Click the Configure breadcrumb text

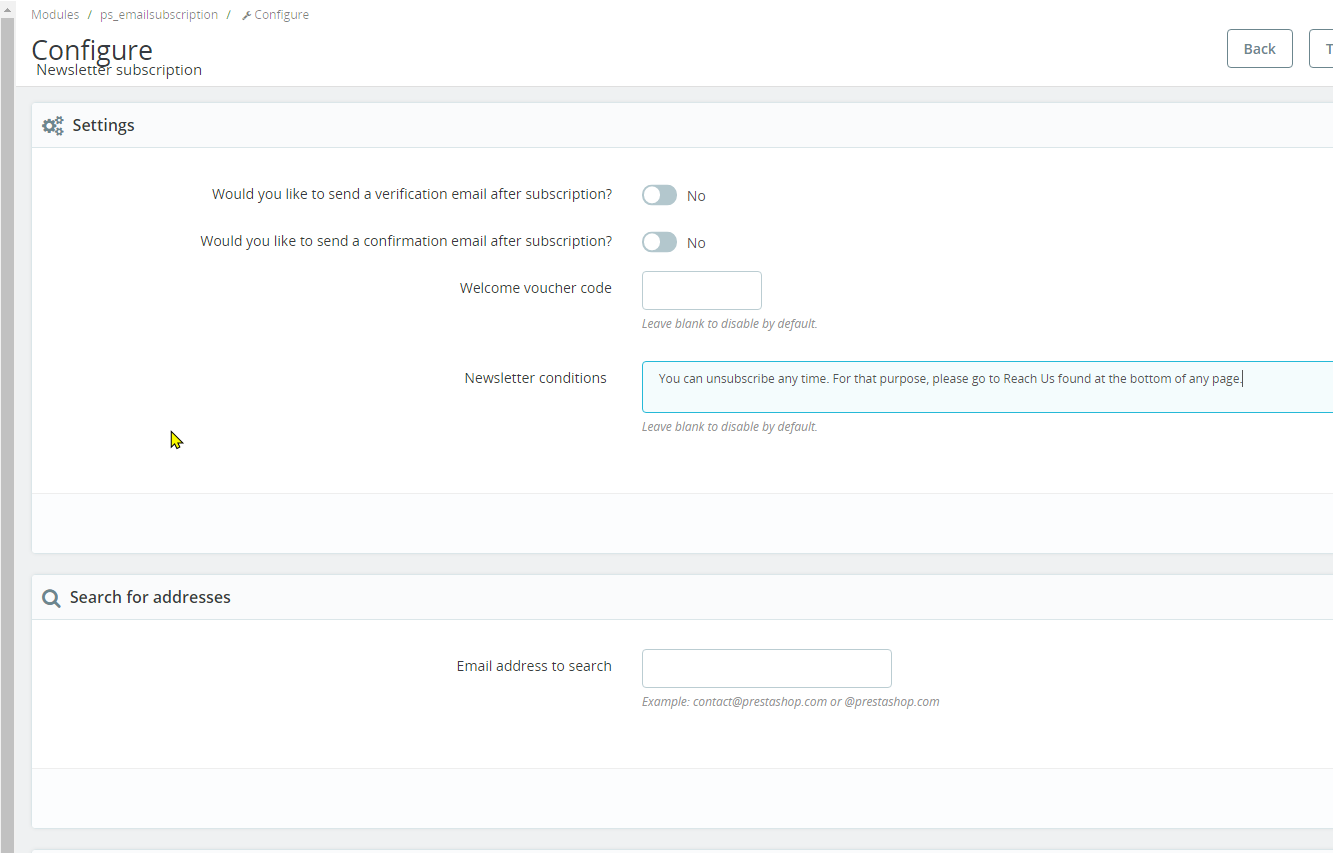coord(282,15)
